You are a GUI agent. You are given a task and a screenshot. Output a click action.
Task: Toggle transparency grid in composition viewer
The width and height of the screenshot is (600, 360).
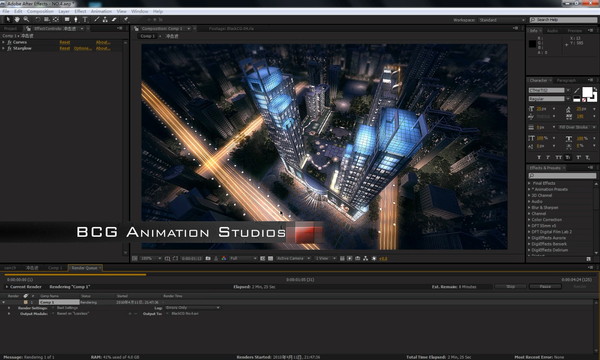(270, 259)
